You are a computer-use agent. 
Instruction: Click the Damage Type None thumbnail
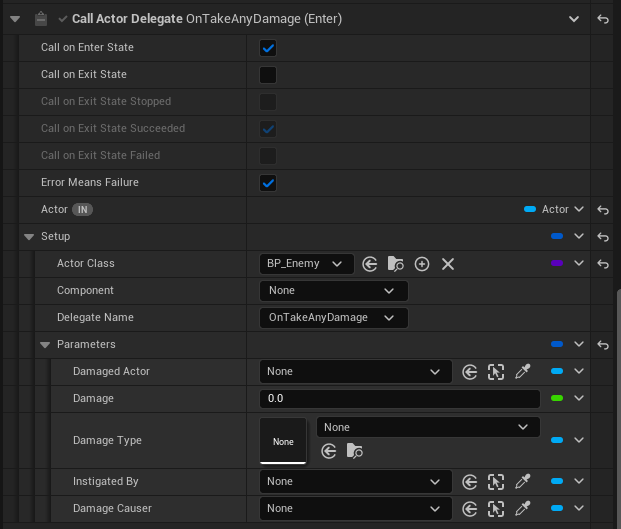(x=283, y=441)
